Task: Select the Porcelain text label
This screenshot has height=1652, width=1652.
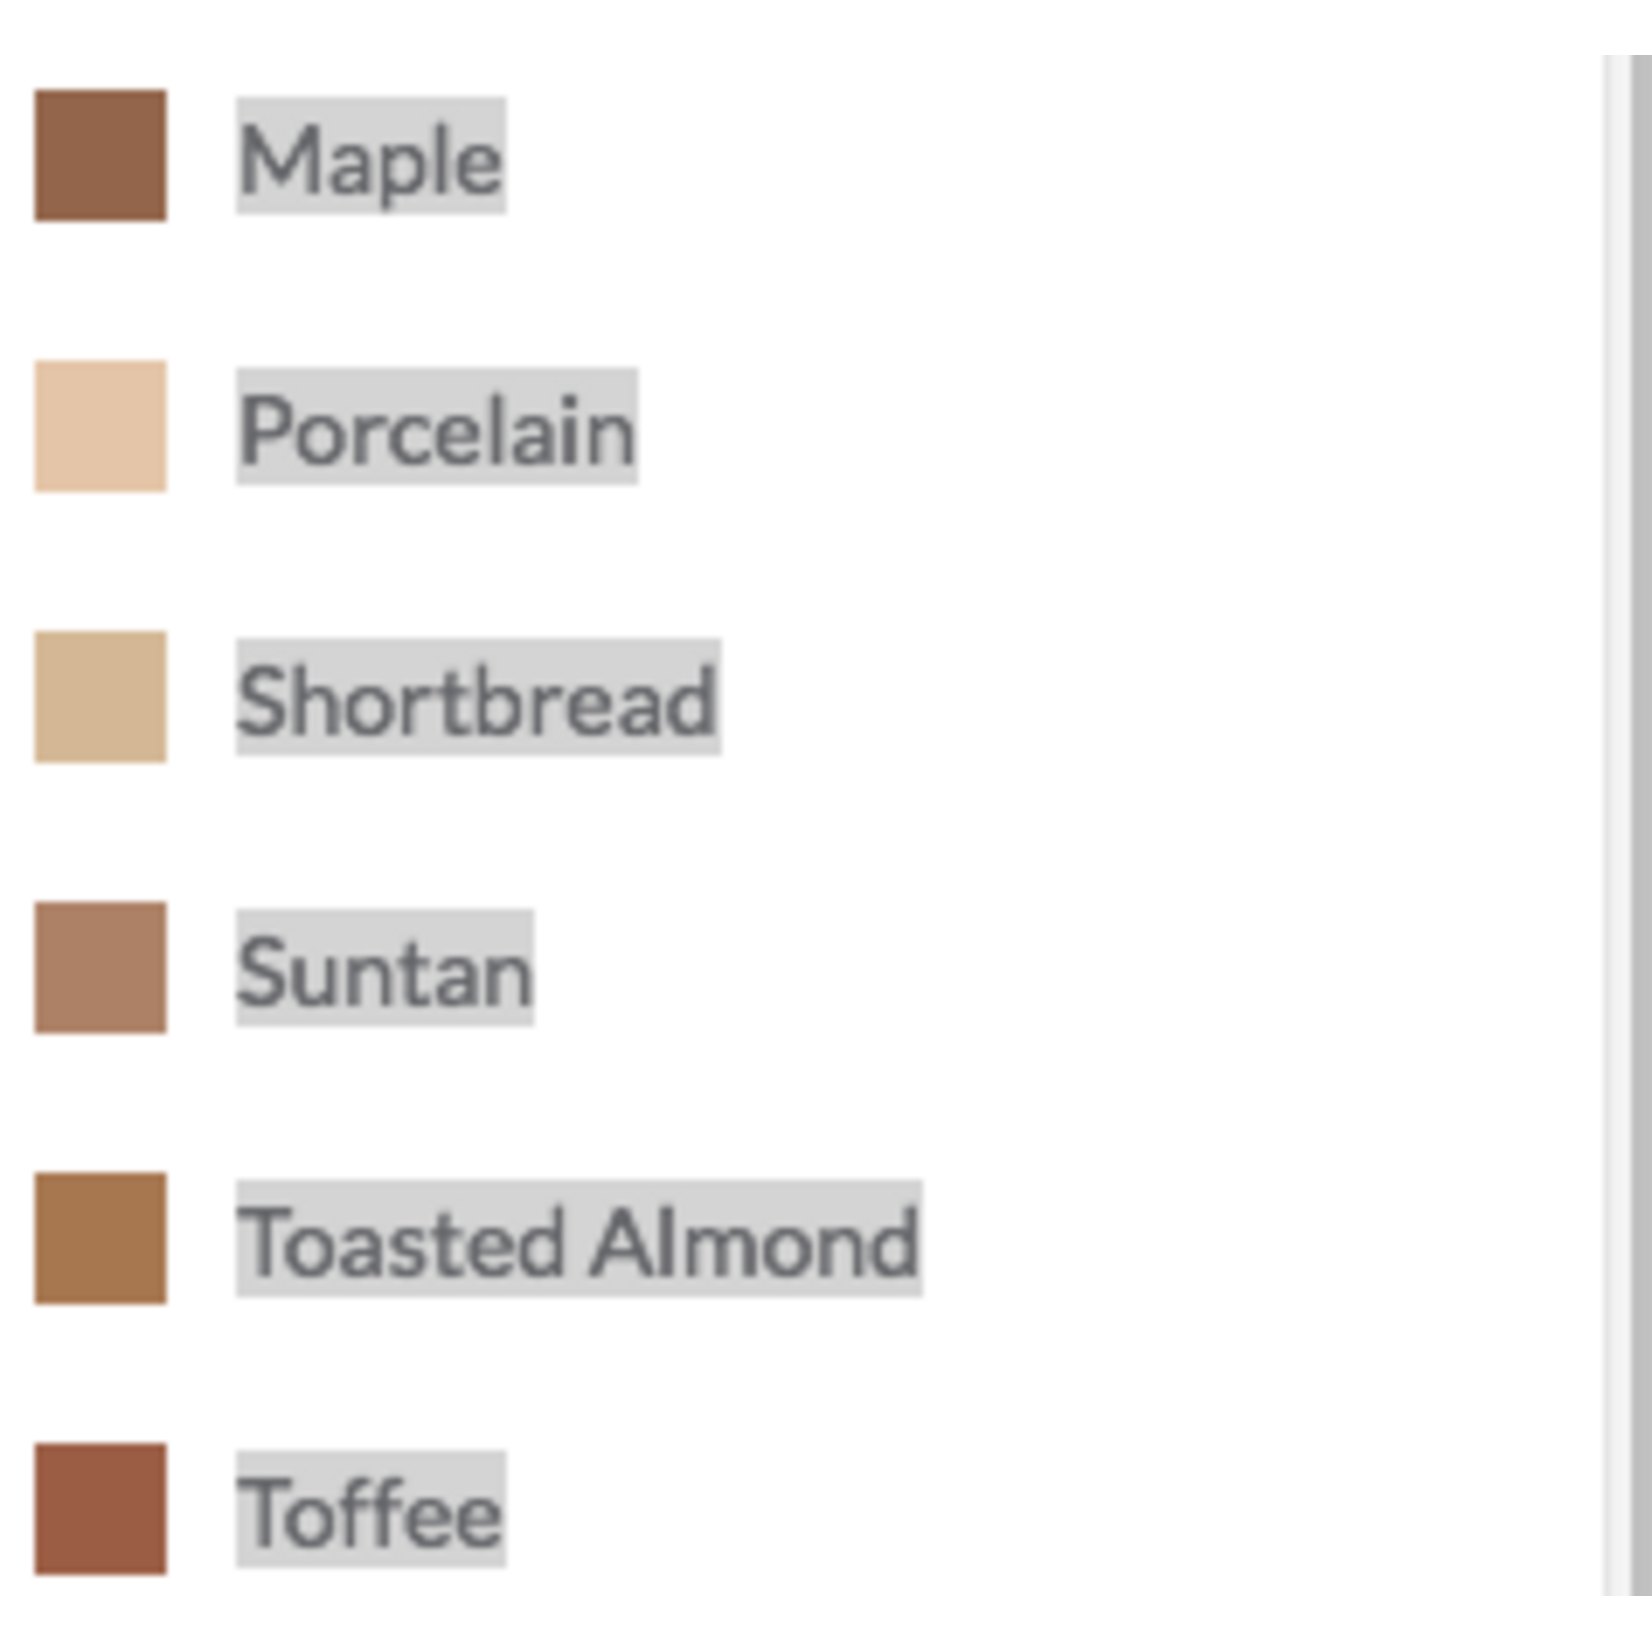Action: coord(437,428)
